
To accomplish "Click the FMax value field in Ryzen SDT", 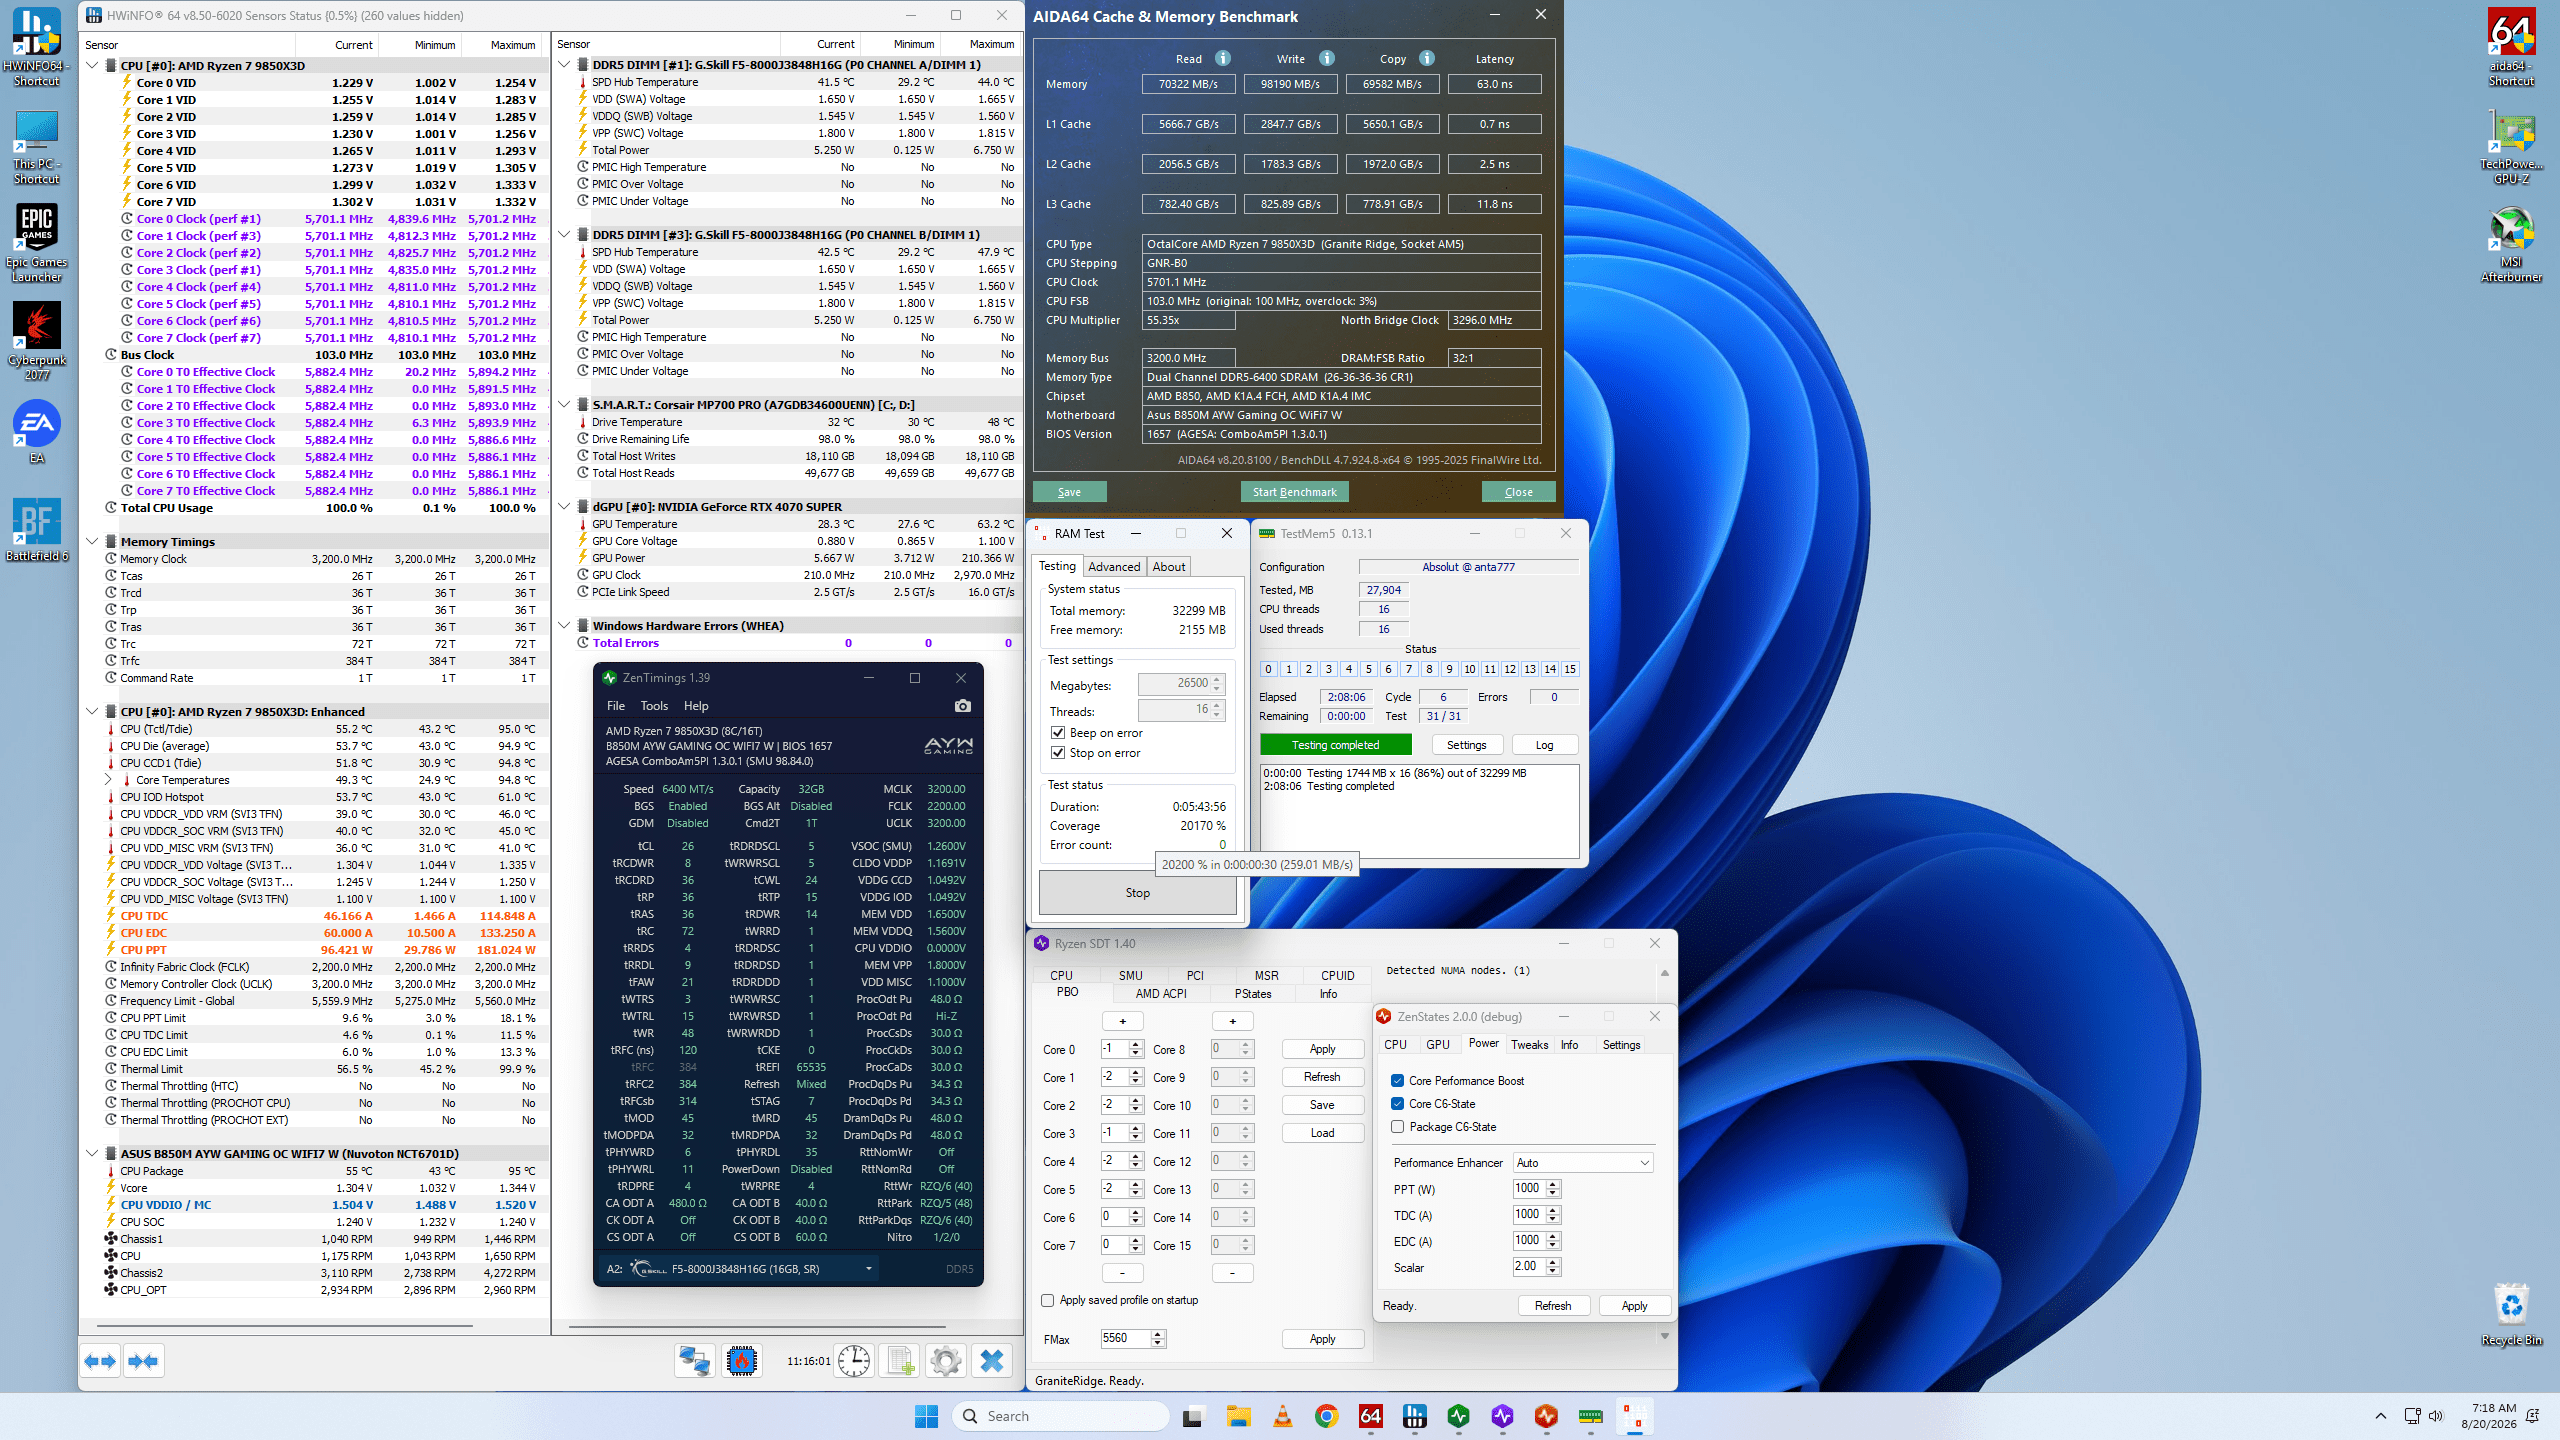I will (x=1125, y=1339).
